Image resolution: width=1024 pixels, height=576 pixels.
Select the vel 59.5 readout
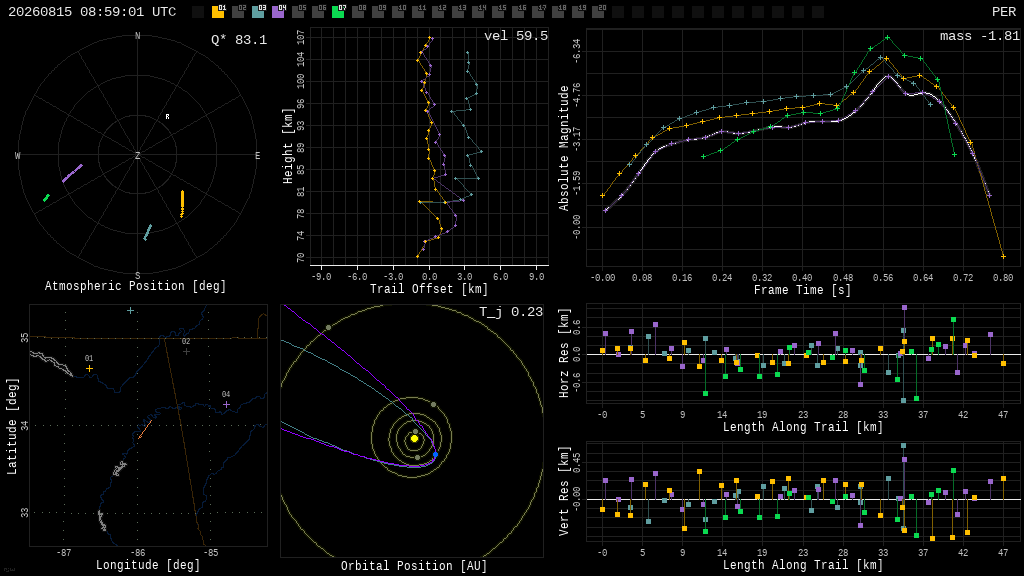516,36
